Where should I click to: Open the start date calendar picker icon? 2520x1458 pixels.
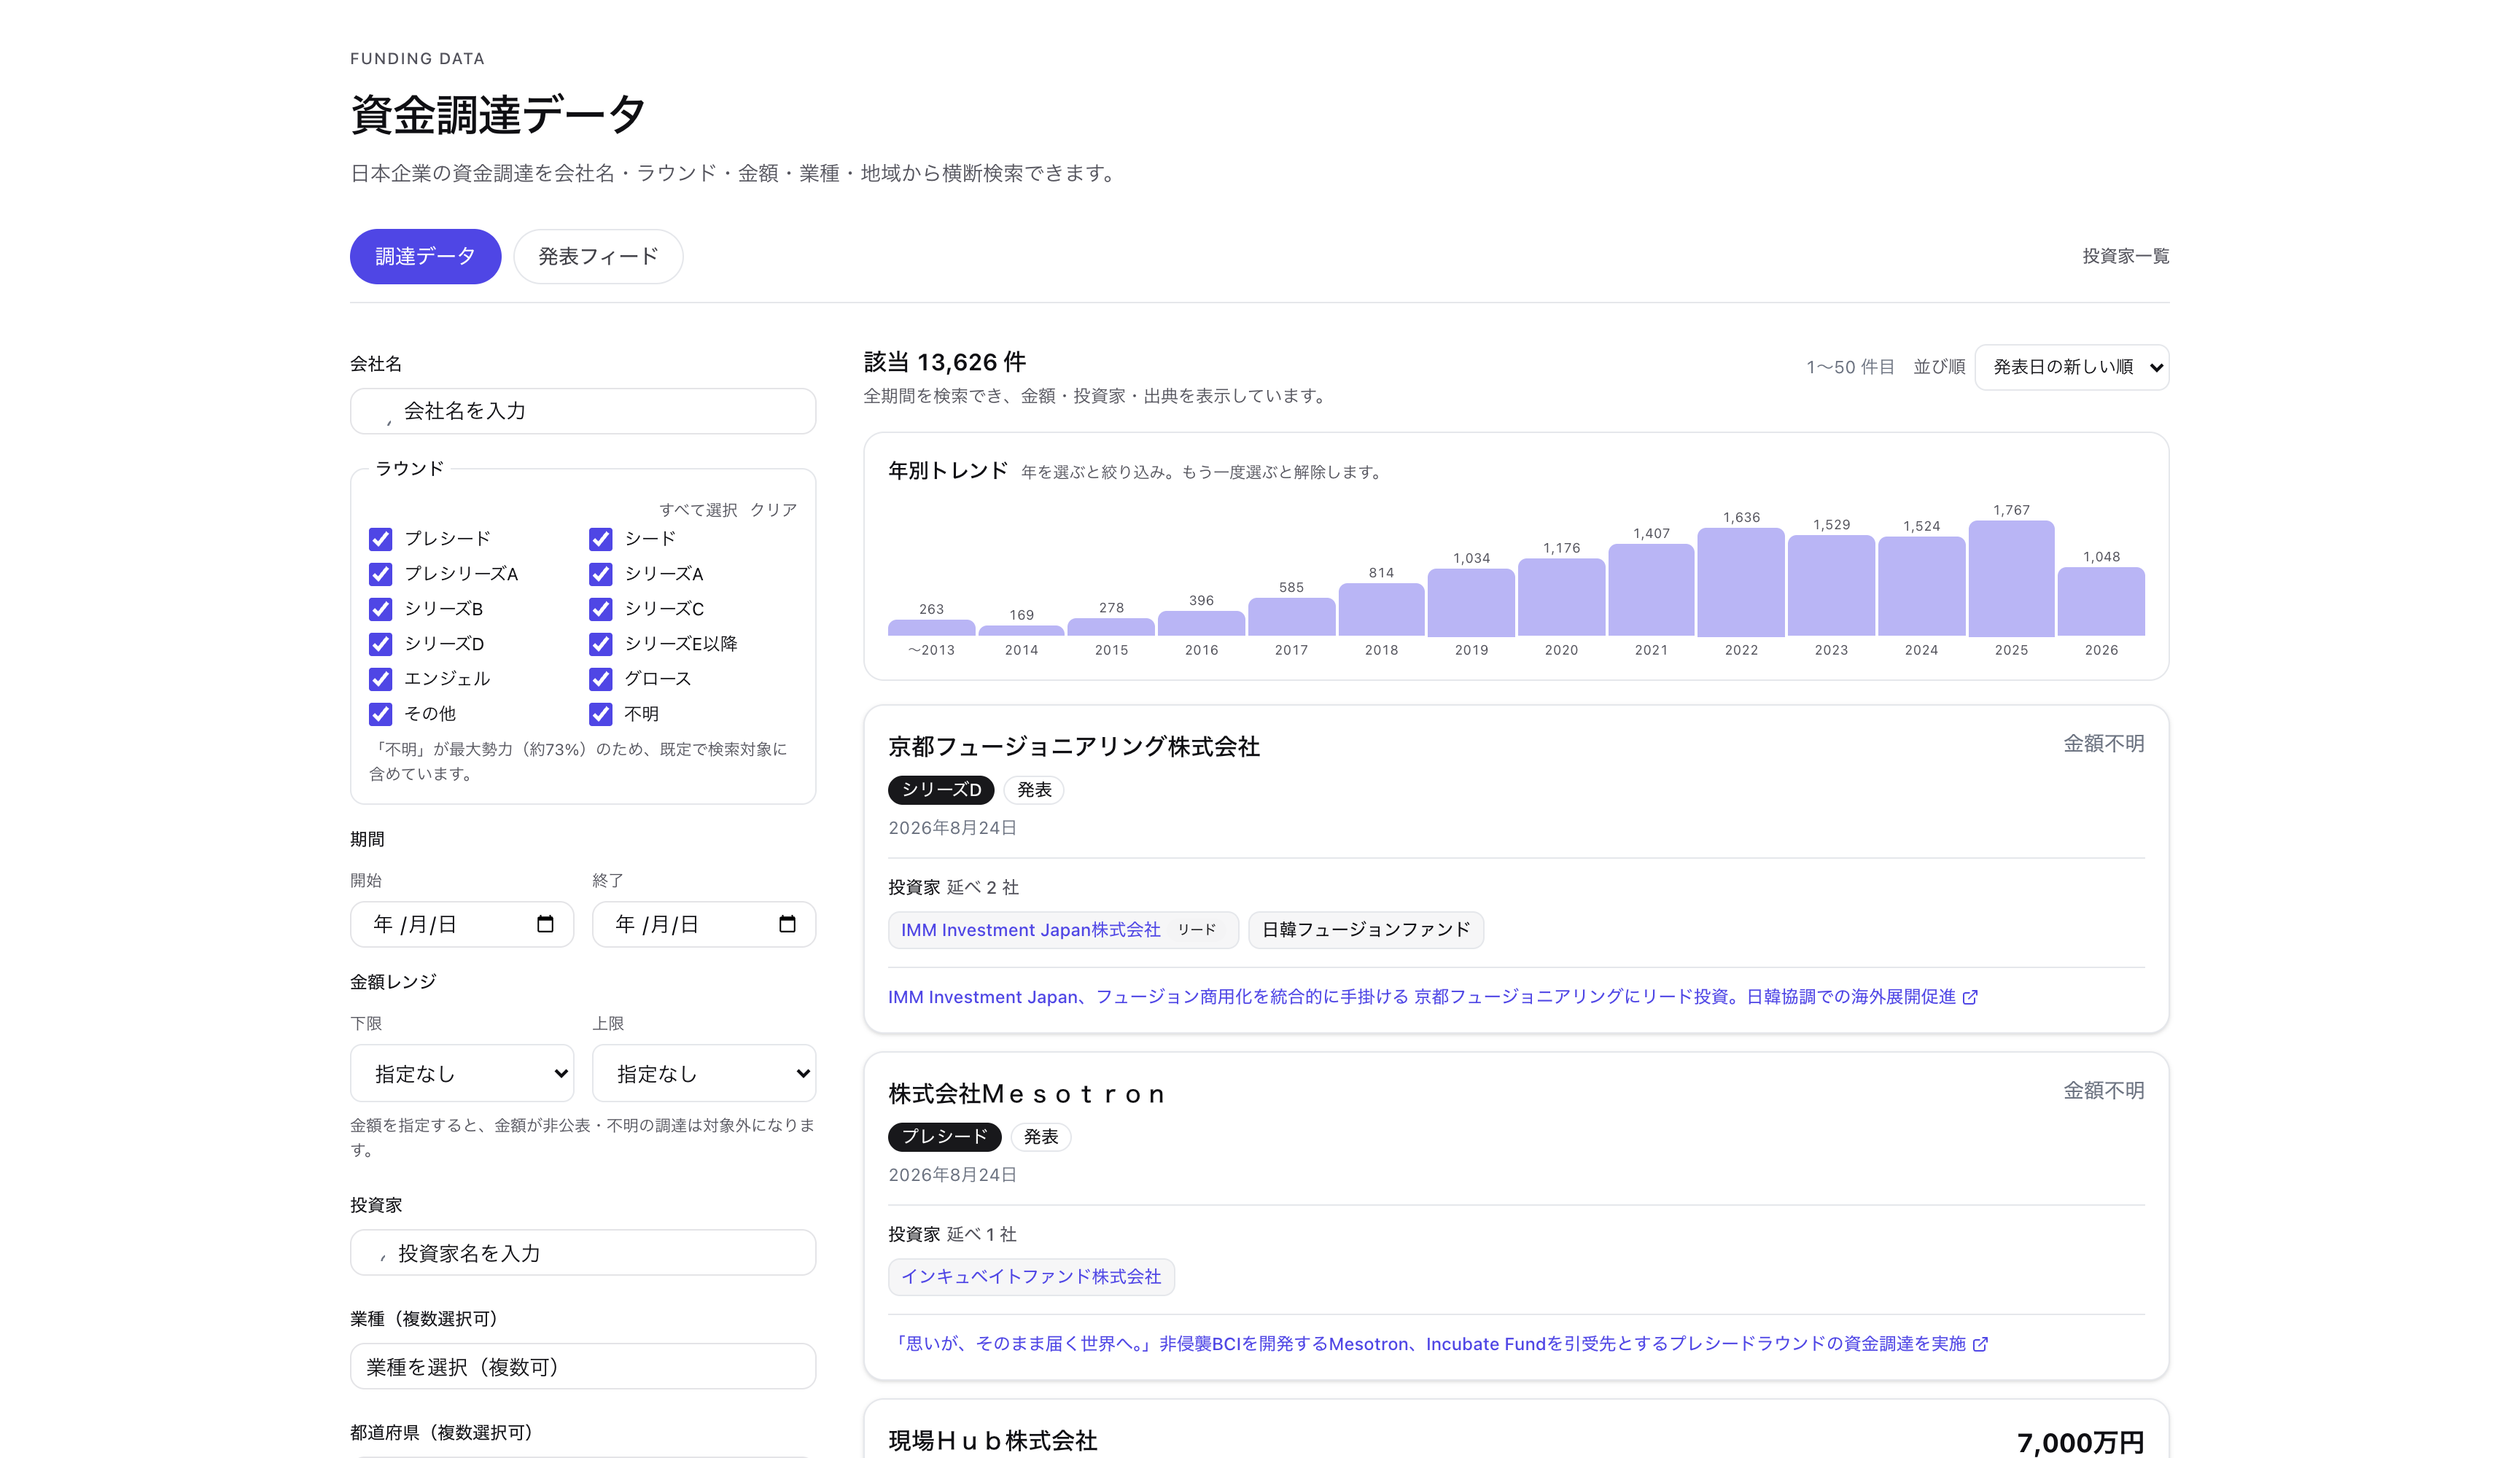pyautogui.click(x=545, y=924)
